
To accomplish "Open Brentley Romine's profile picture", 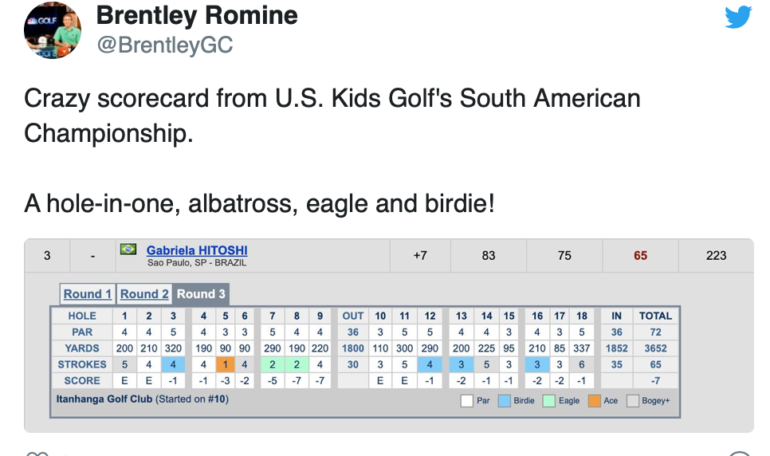I will click(x=53, y=30).
